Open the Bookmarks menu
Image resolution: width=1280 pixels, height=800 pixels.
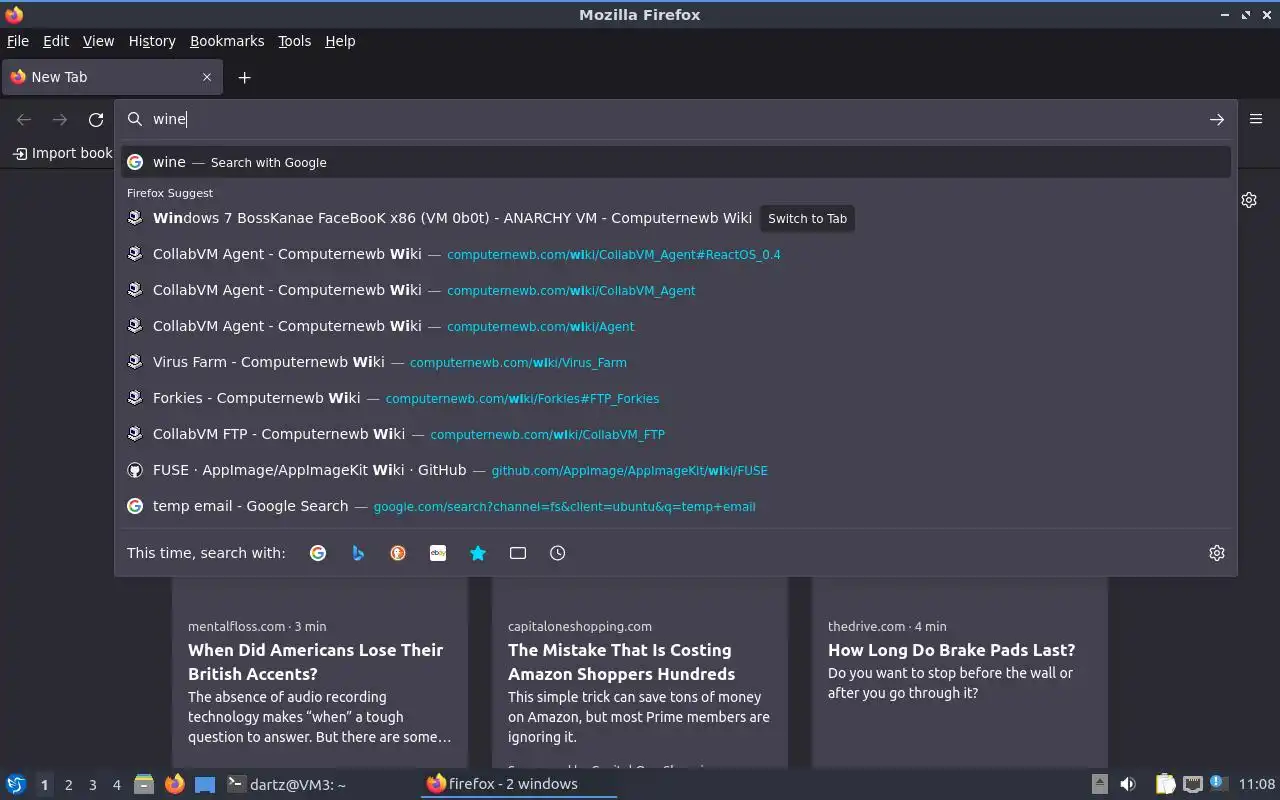pyautogui.click(x=227, y=41)
